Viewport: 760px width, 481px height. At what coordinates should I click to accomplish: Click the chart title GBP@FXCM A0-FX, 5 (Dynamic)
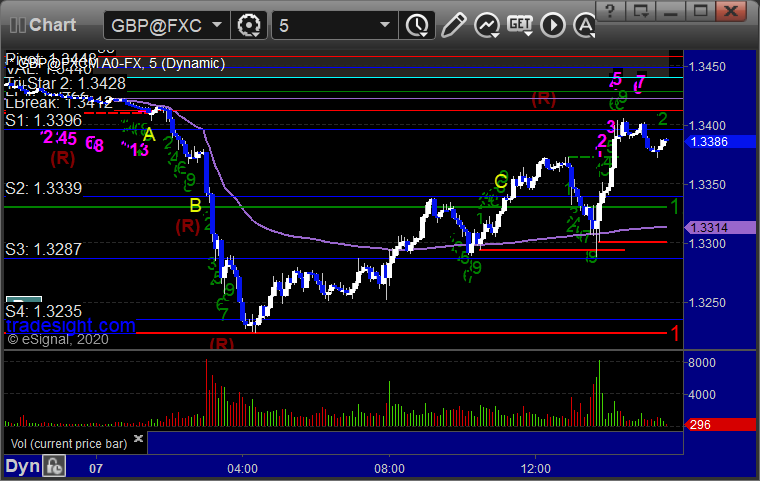(x=121, y=63)
